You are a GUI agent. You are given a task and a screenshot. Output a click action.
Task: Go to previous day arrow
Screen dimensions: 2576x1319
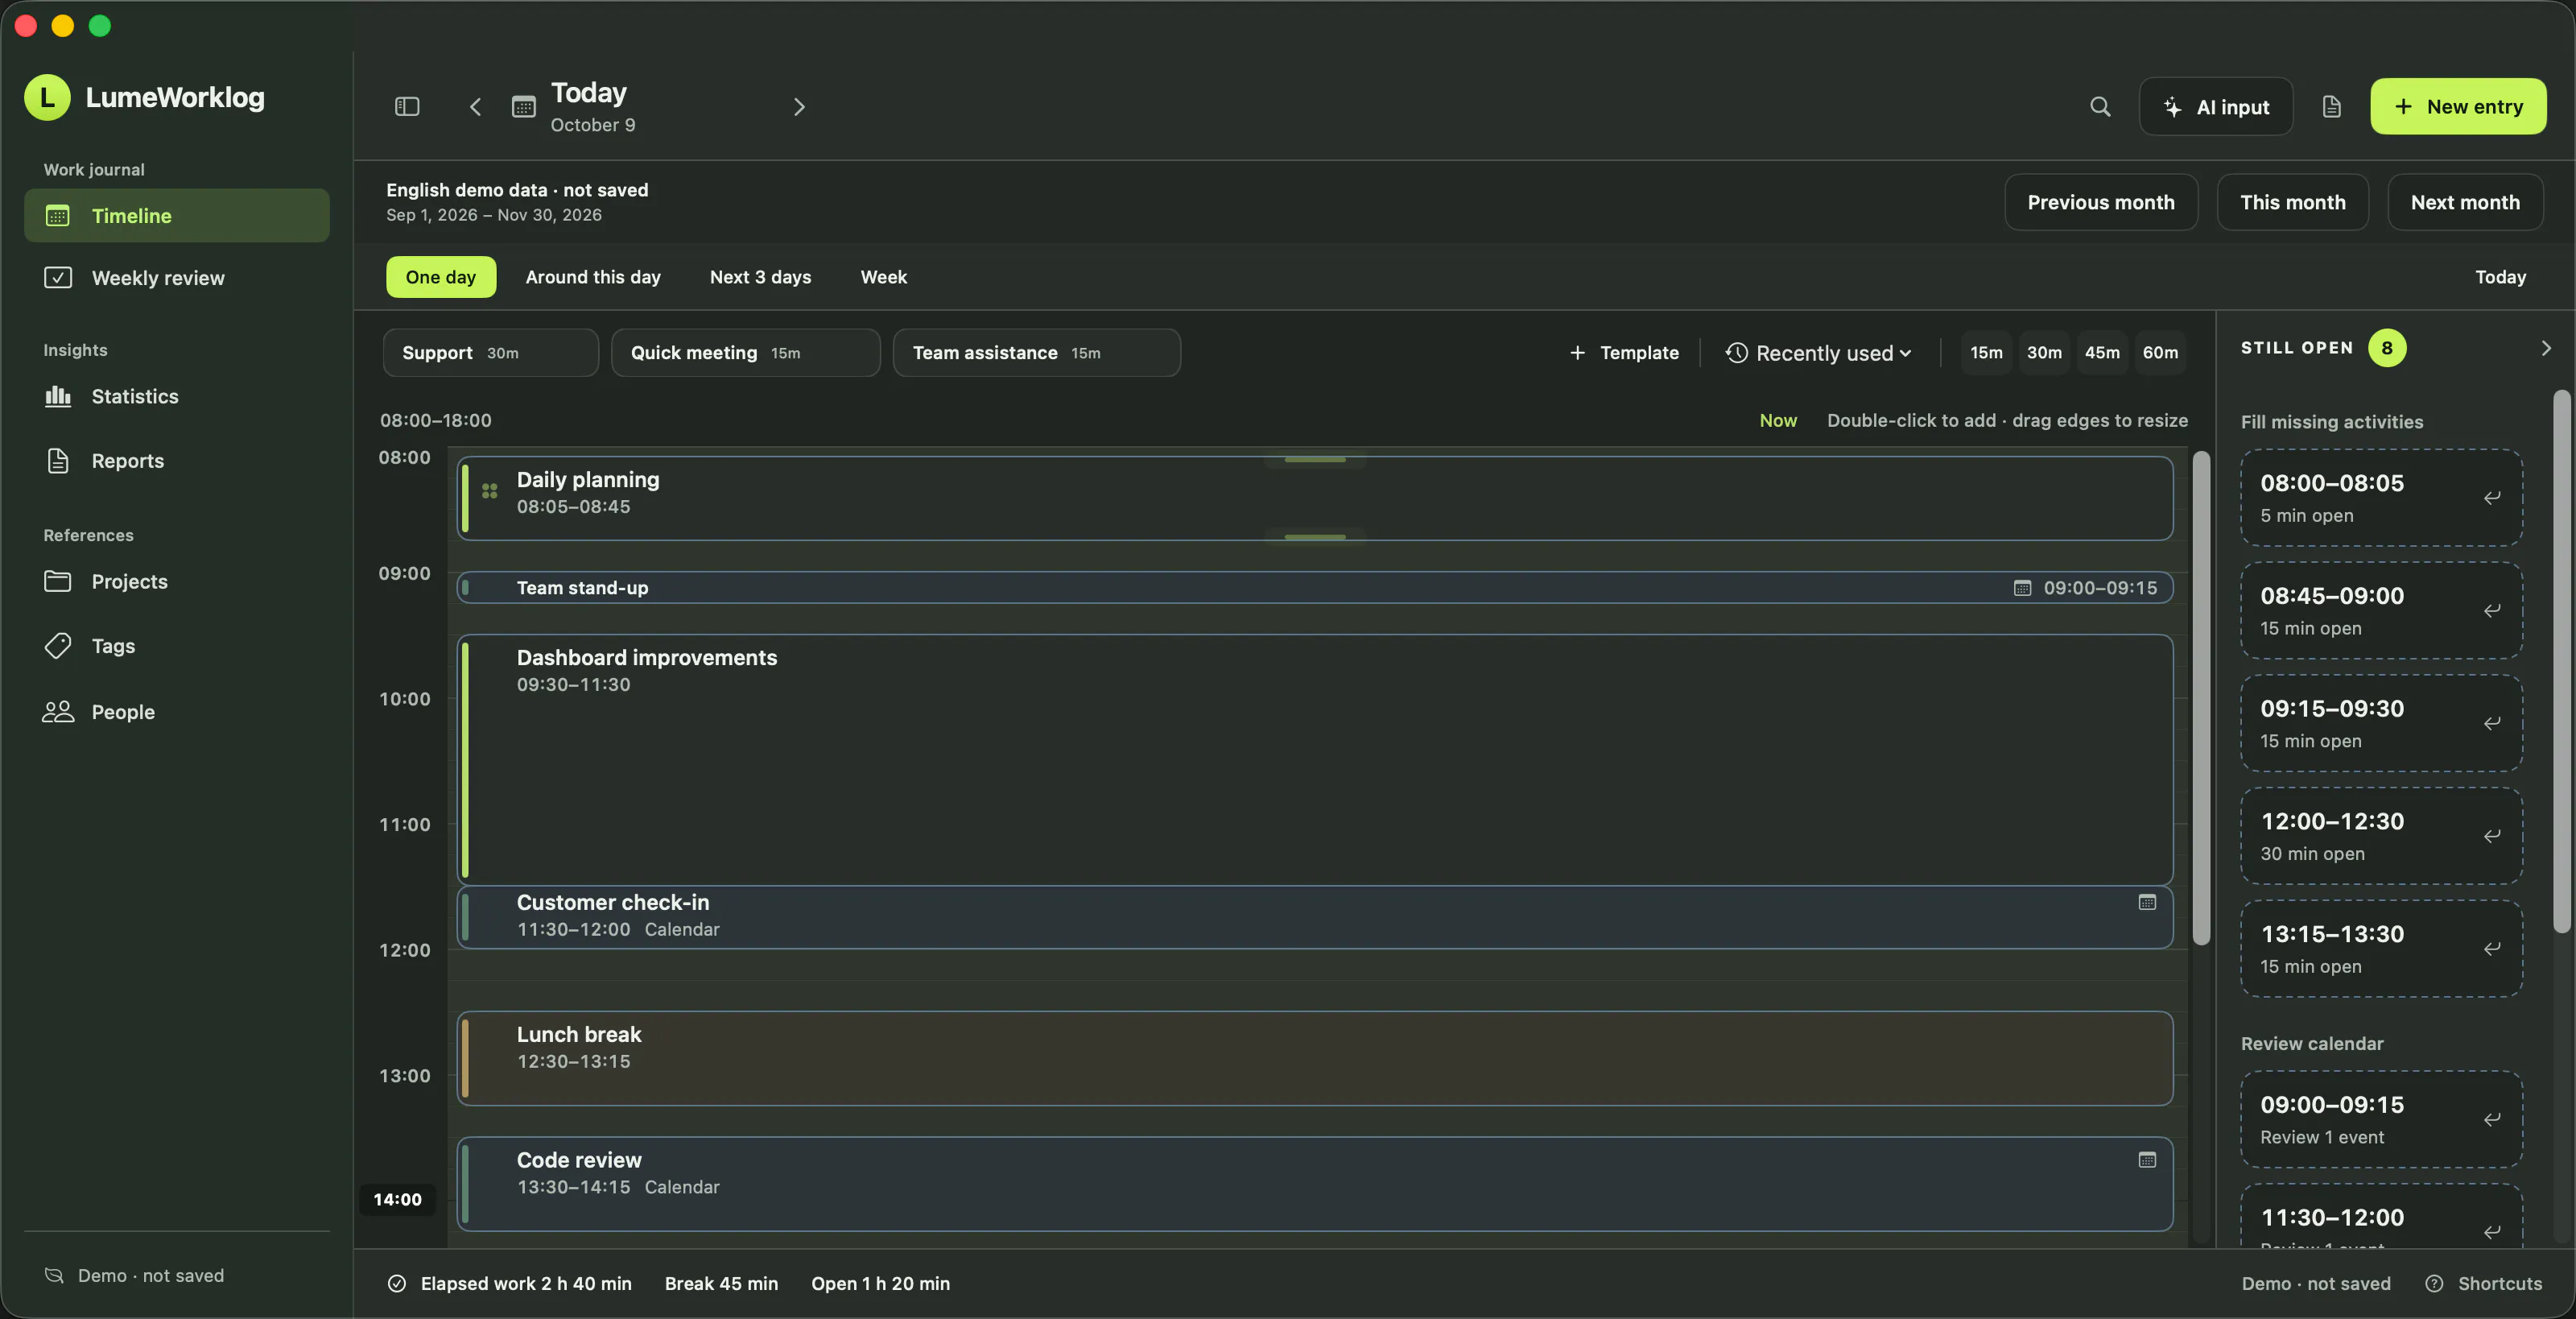[476, 106]
